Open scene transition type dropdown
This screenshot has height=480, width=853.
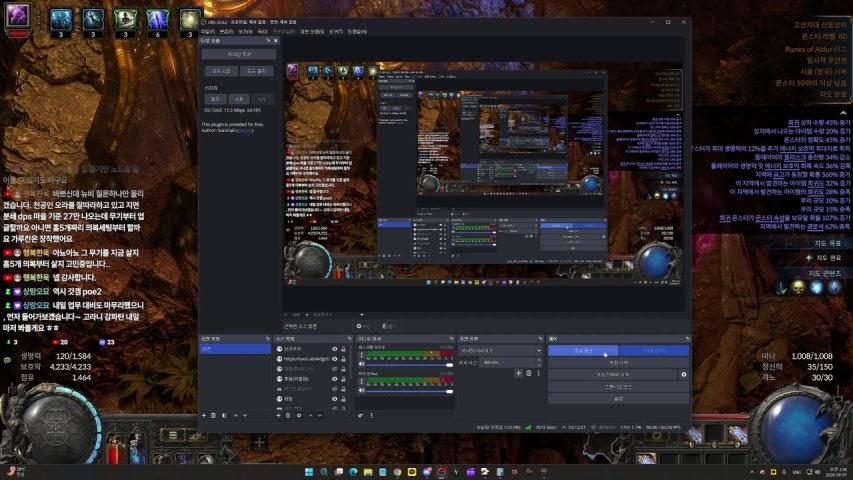click(500, 350)
